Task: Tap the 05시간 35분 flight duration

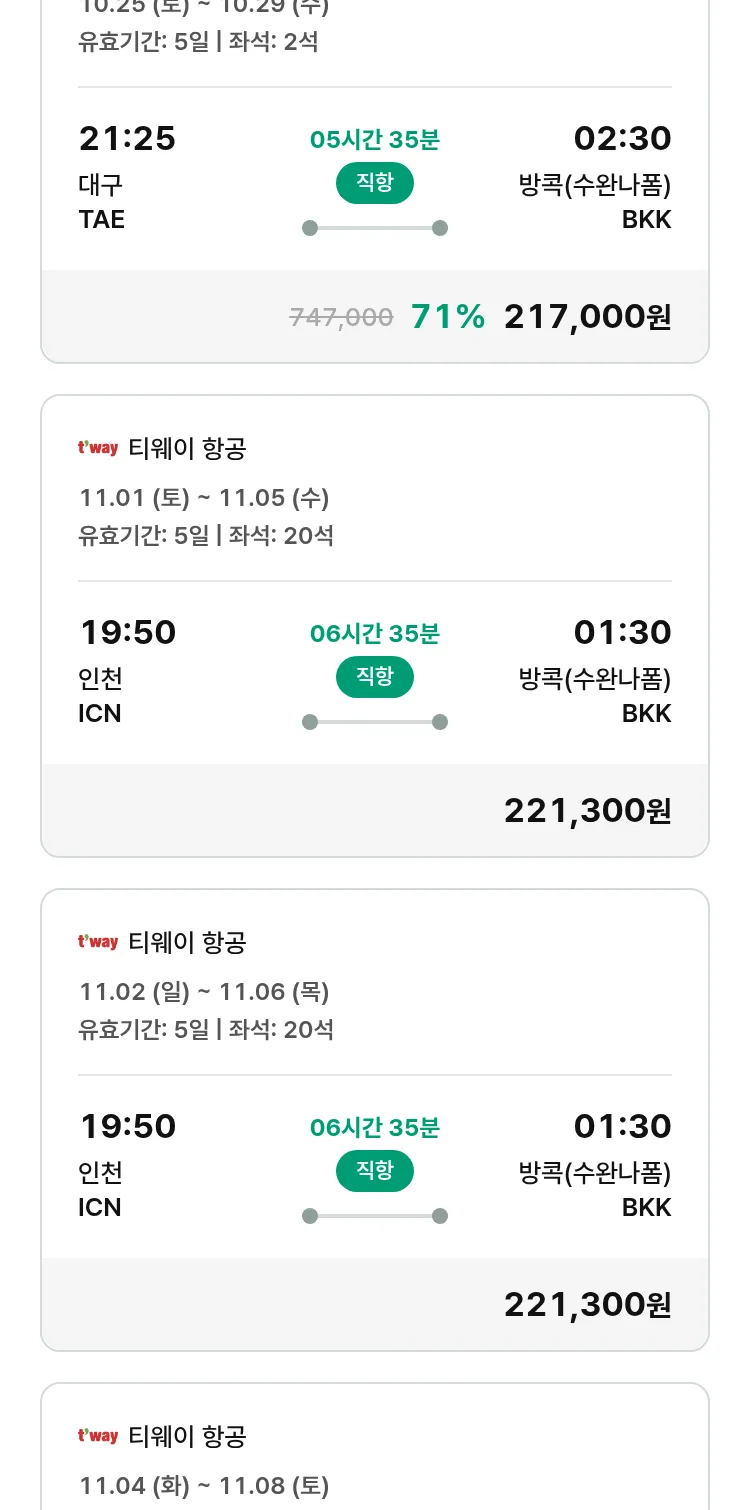Action: [374, 140]
